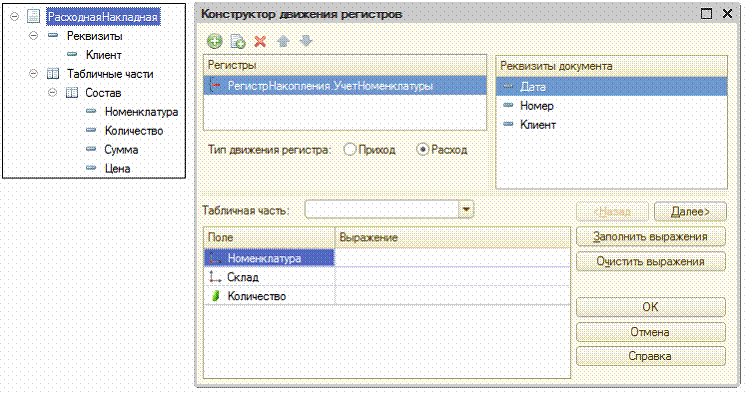Click the Заполнить выражения button
Viewport: 746px width, 393px height.
click(x=651, y=236)
